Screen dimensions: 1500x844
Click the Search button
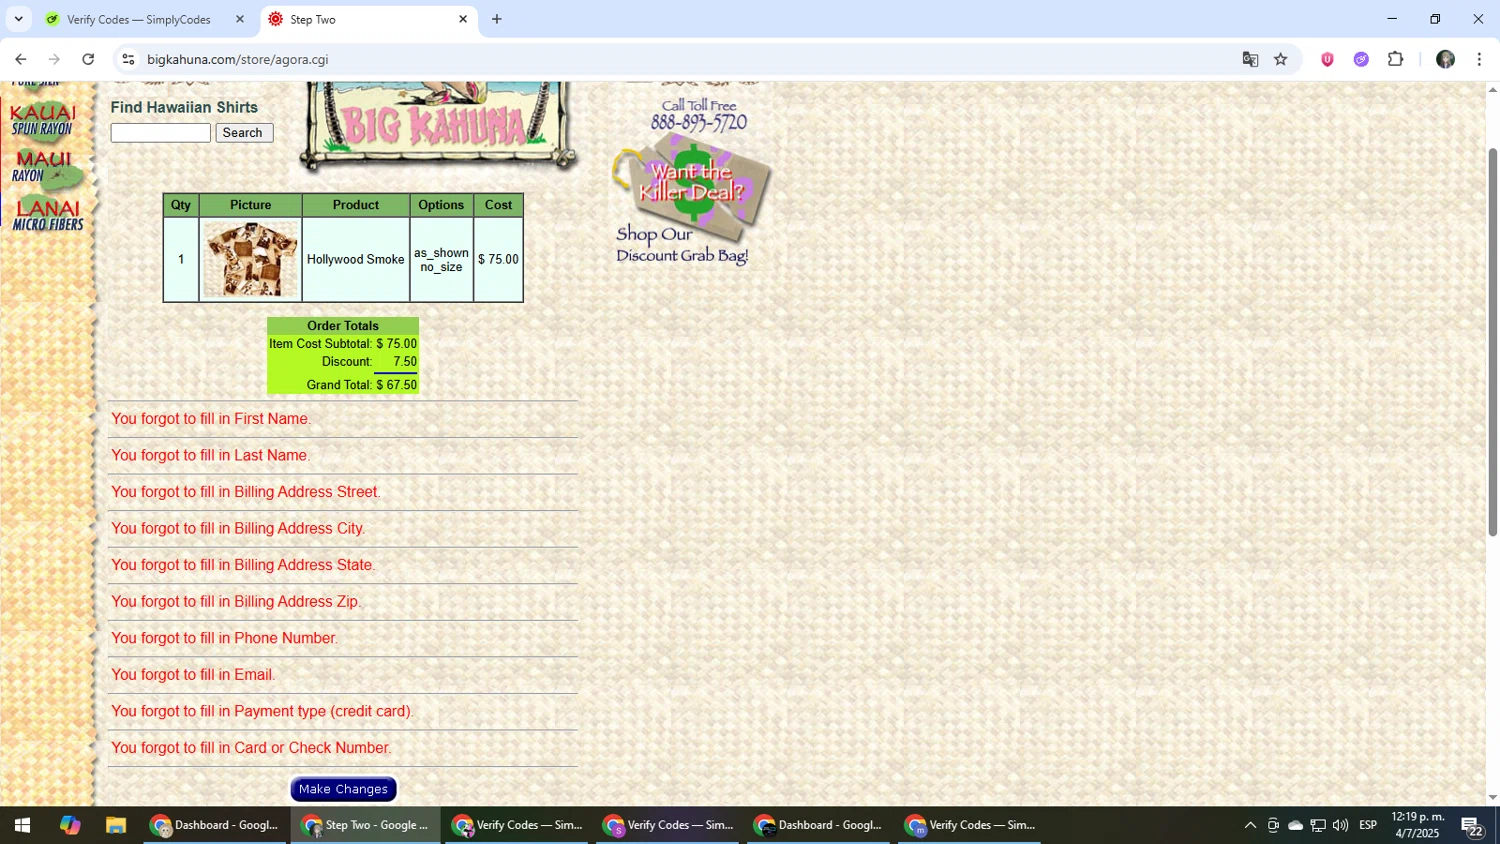coord(244,133)
